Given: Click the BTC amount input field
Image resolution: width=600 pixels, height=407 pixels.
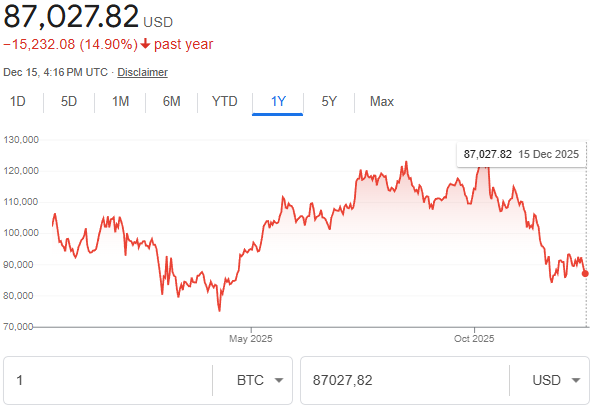Looking at the screenshot, I should [x=108, y=381].
